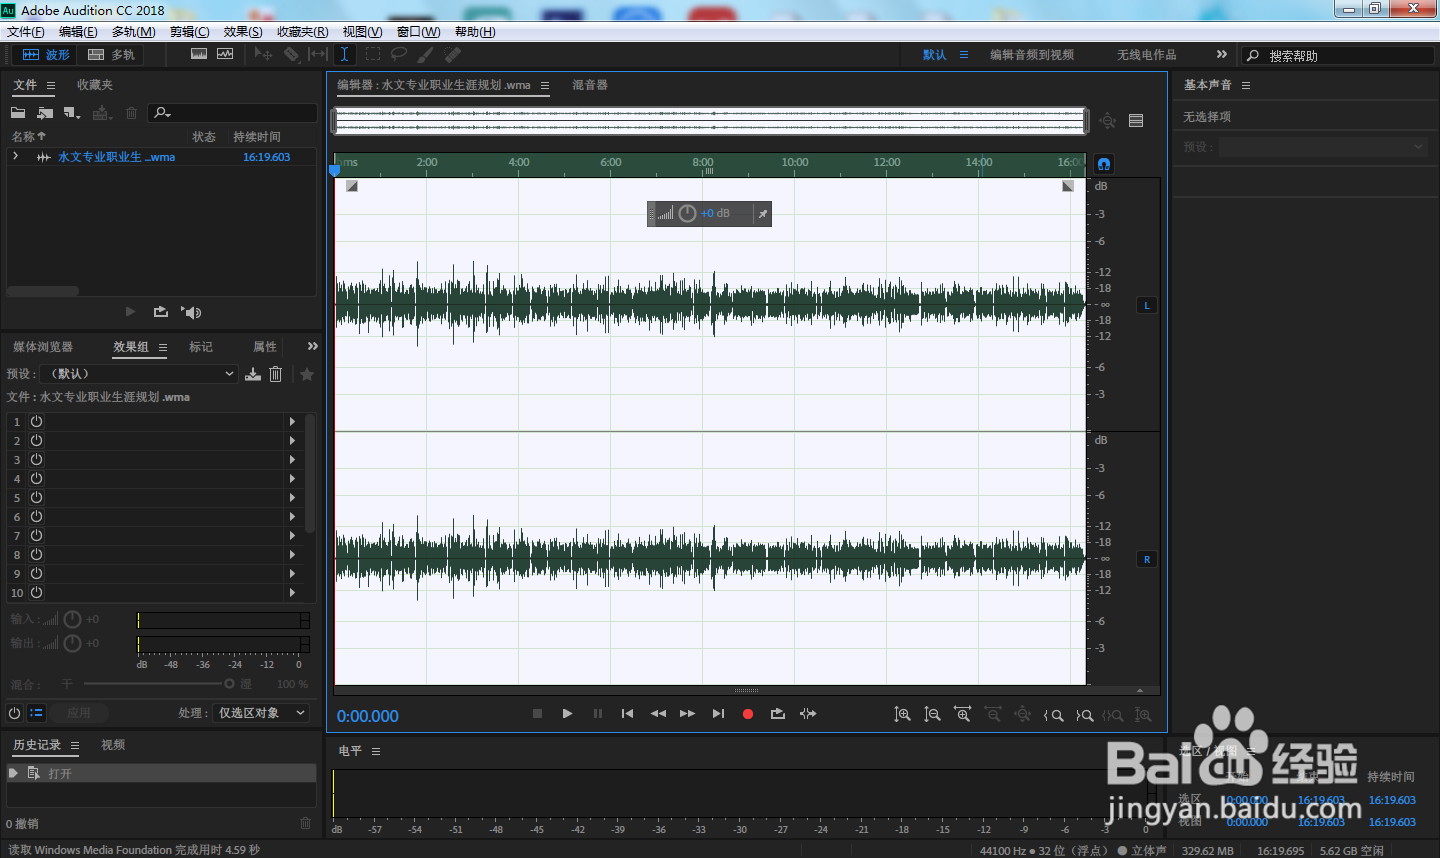Image resolution: width=1440 pixels, height=858 pixels.
Task: Toggle power for effect slot 3
Action: (x=36, y=460)
